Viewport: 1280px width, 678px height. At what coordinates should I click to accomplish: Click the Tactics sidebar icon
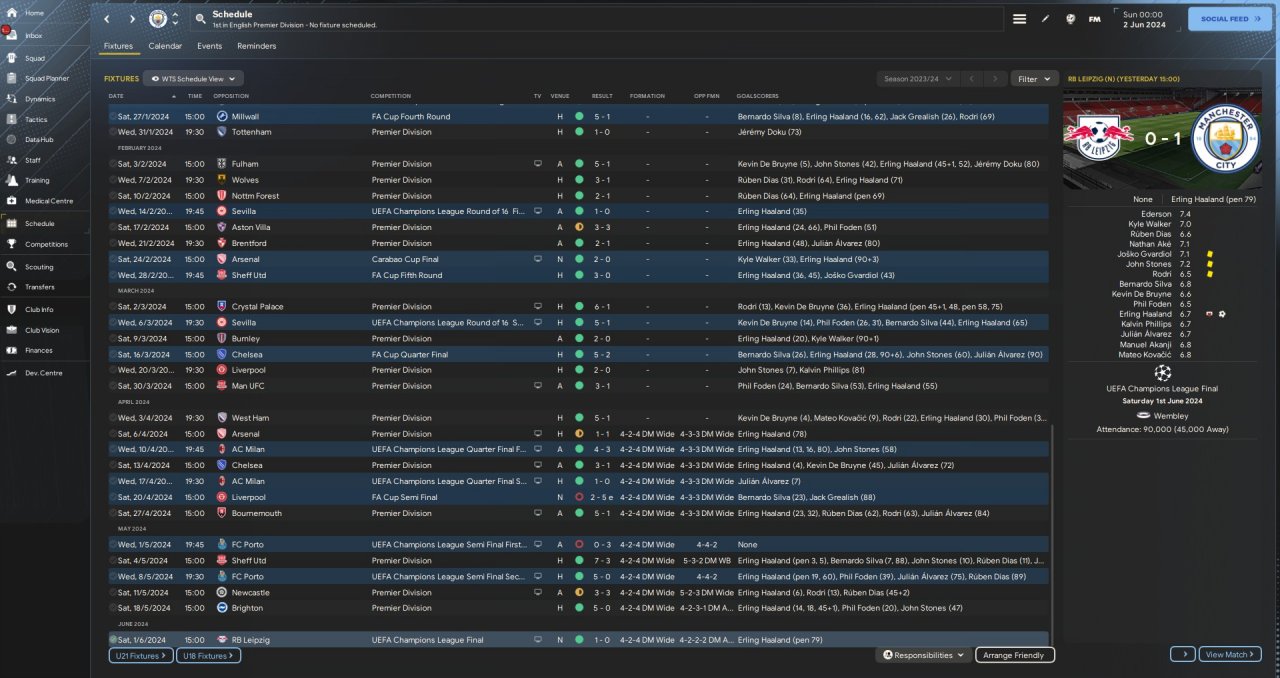pyautogui.click(x=12, y=118)
